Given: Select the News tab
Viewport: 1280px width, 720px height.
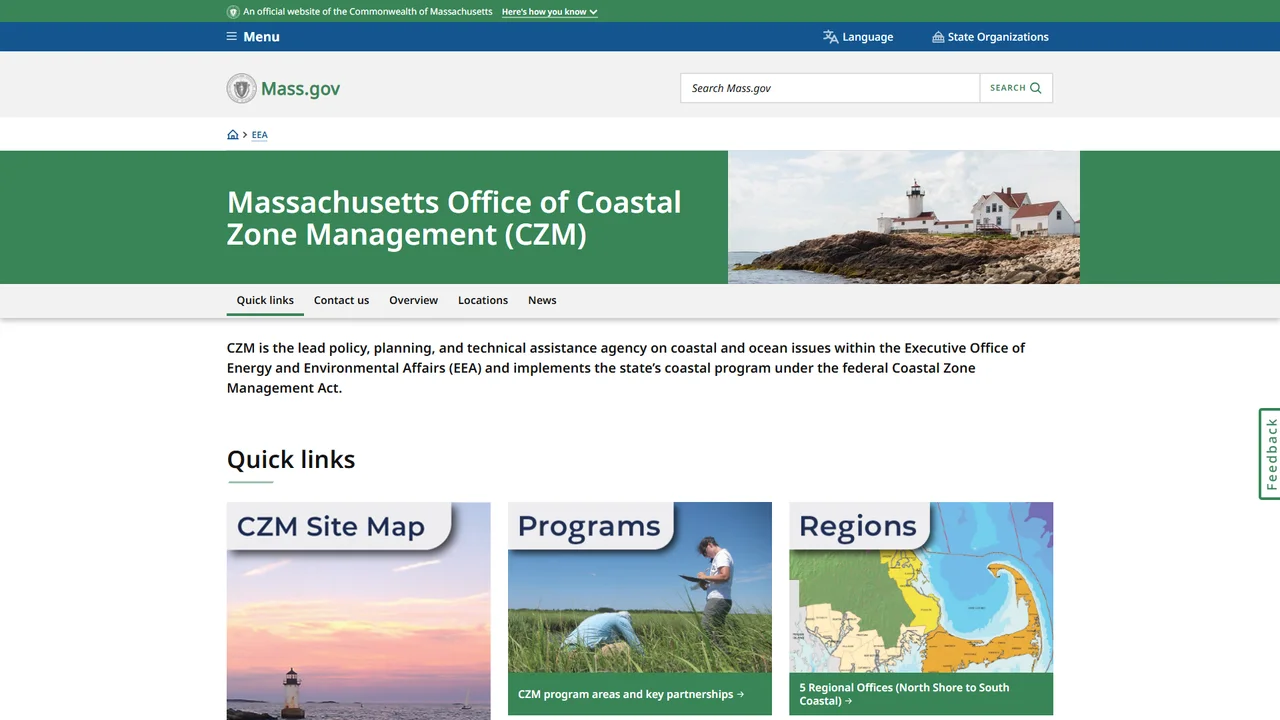Looking at the screenshot, I should click(x=542, y=300).
